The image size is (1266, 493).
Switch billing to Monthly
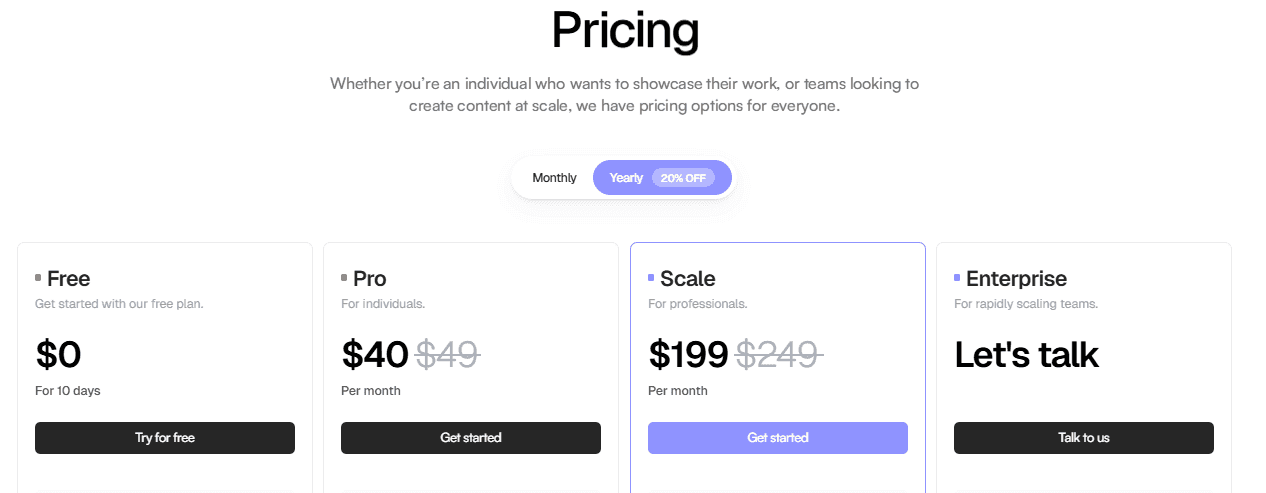[x=554, y=178]
